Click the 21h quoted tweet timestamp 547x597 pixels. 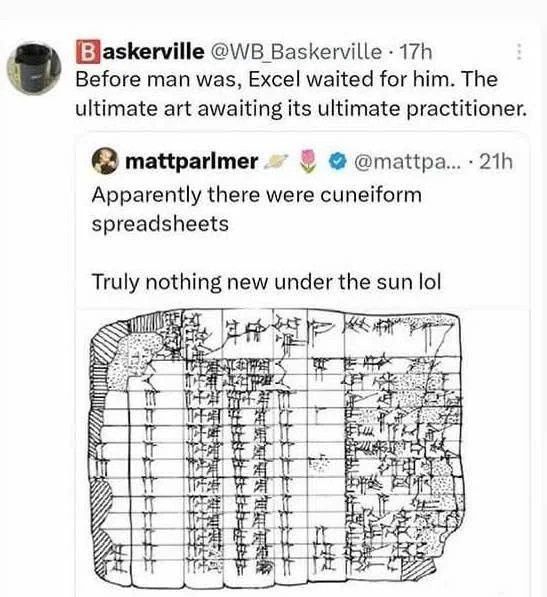pos(496,161)
